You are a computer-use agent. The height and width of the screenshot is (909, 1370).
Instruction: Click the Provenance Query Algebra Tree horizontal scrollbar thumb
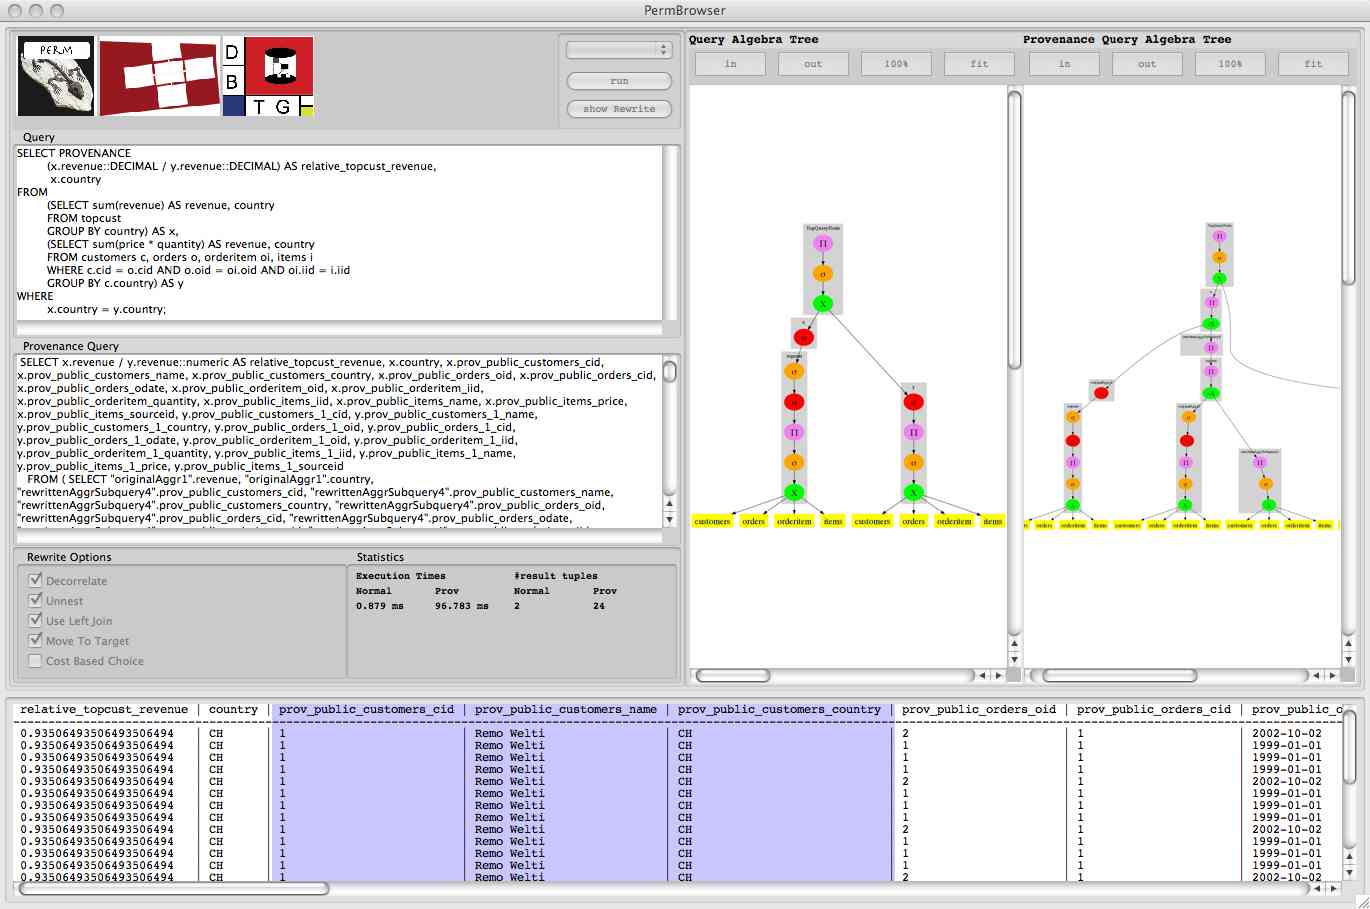pos(1118,676)
